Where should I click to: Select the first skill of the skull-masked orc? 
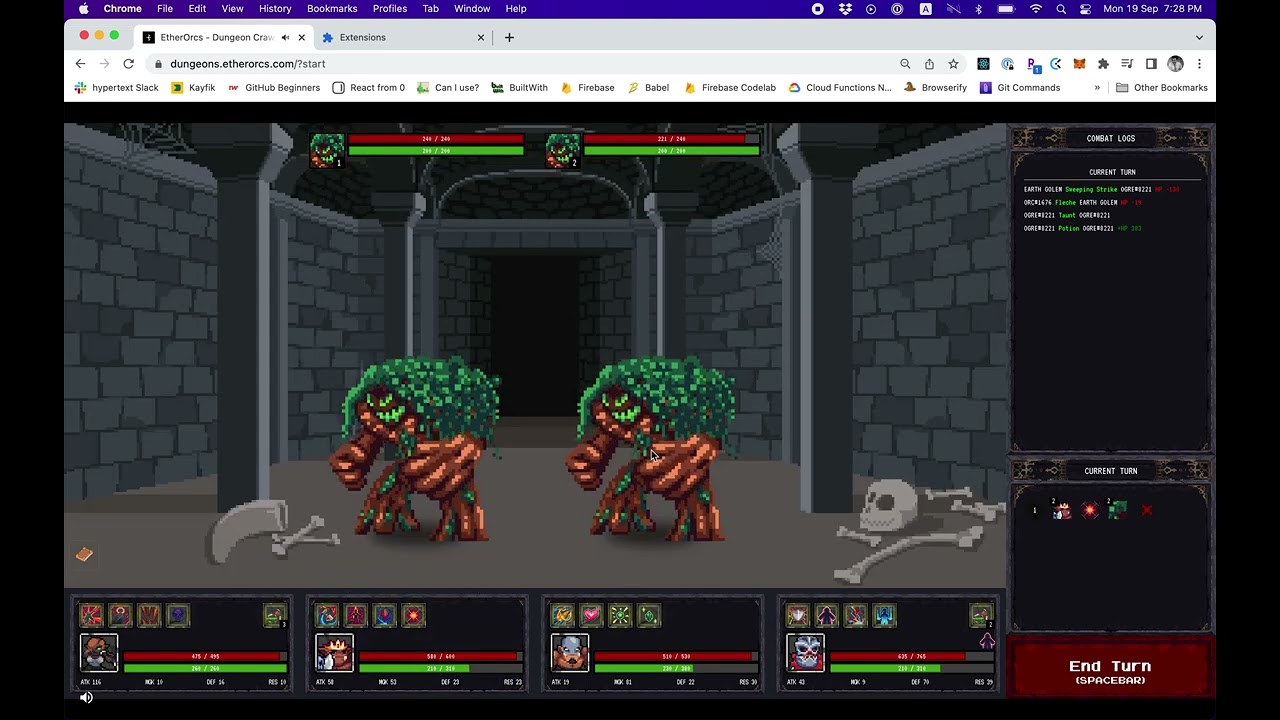(x=798, y=615)
